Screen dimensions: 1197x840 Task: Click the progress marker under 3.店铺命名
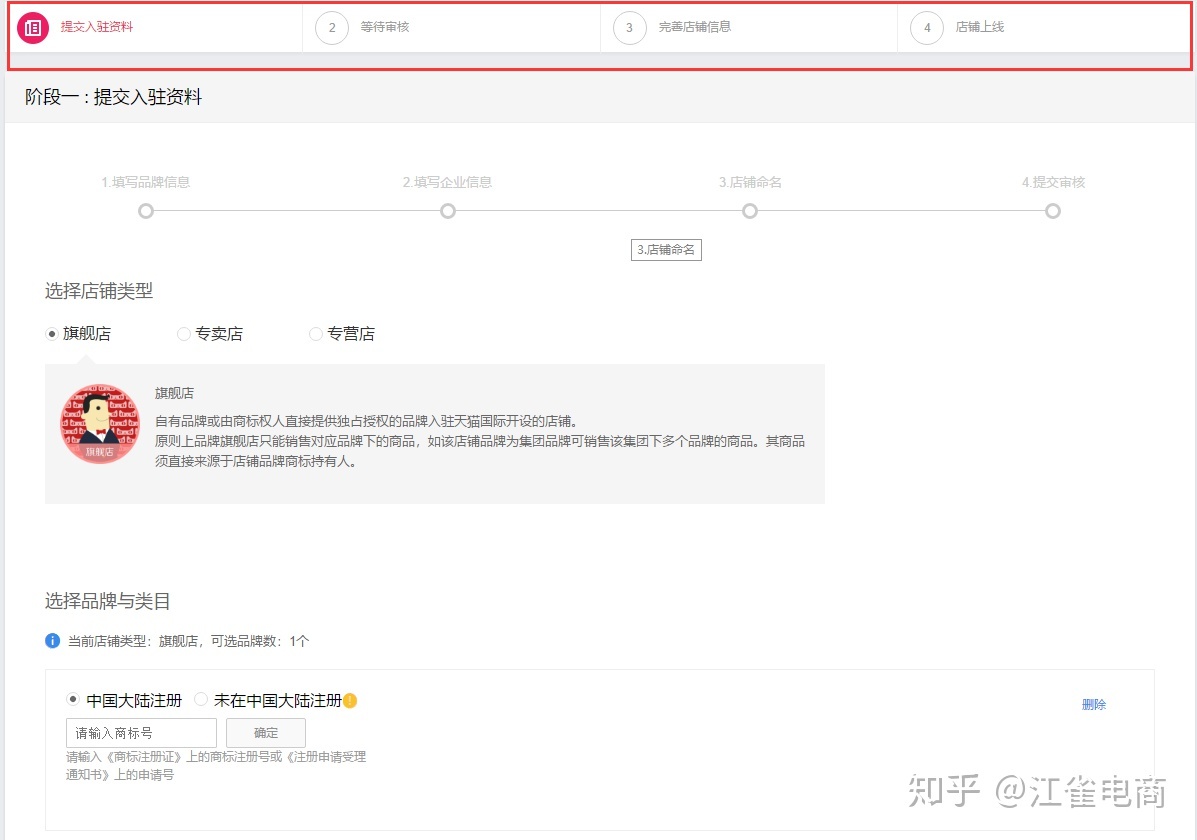[750, 211]
